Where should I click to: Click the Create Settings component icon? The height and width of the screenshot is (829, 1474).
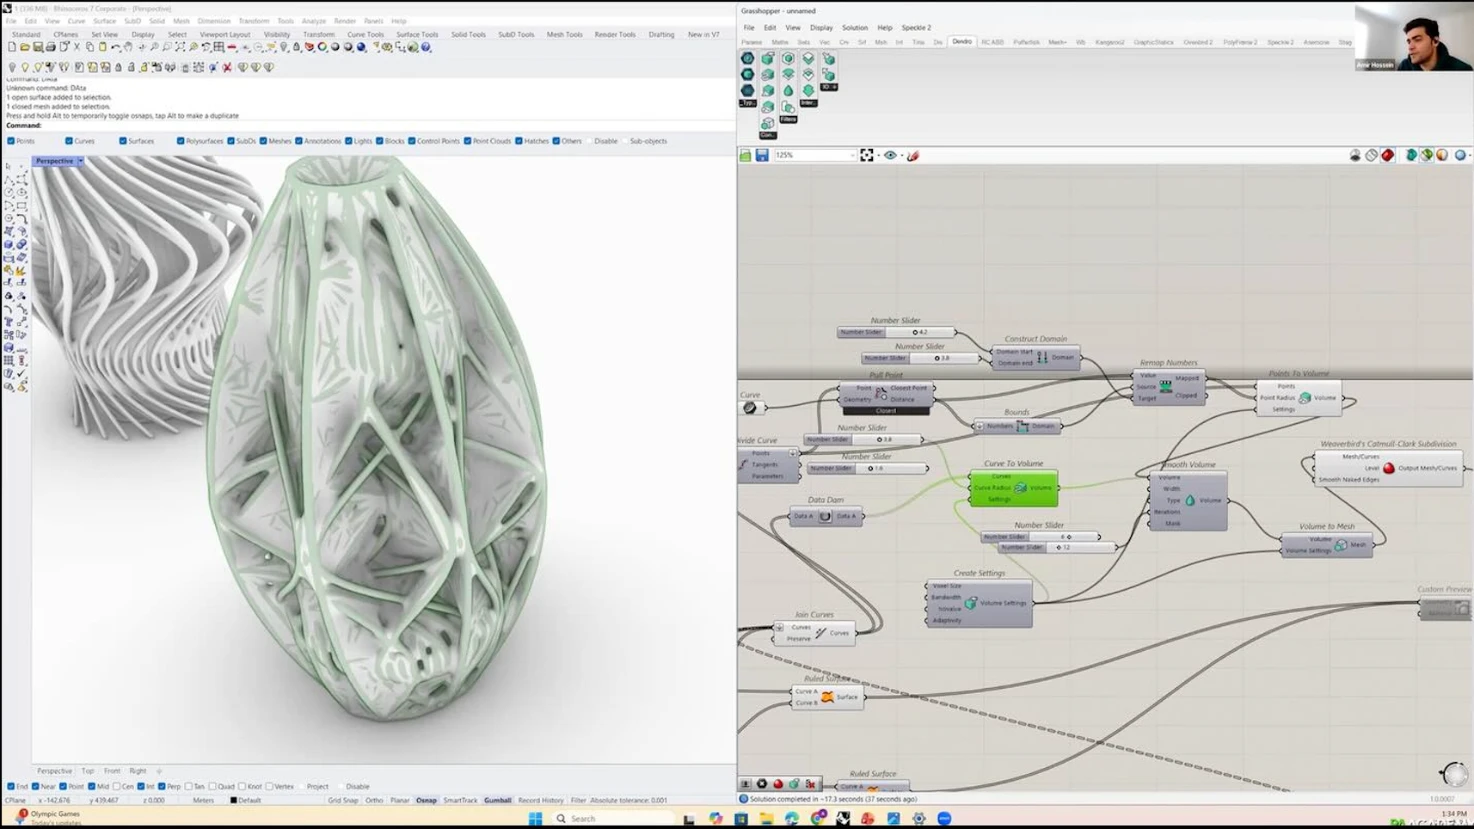click(970, 603)
